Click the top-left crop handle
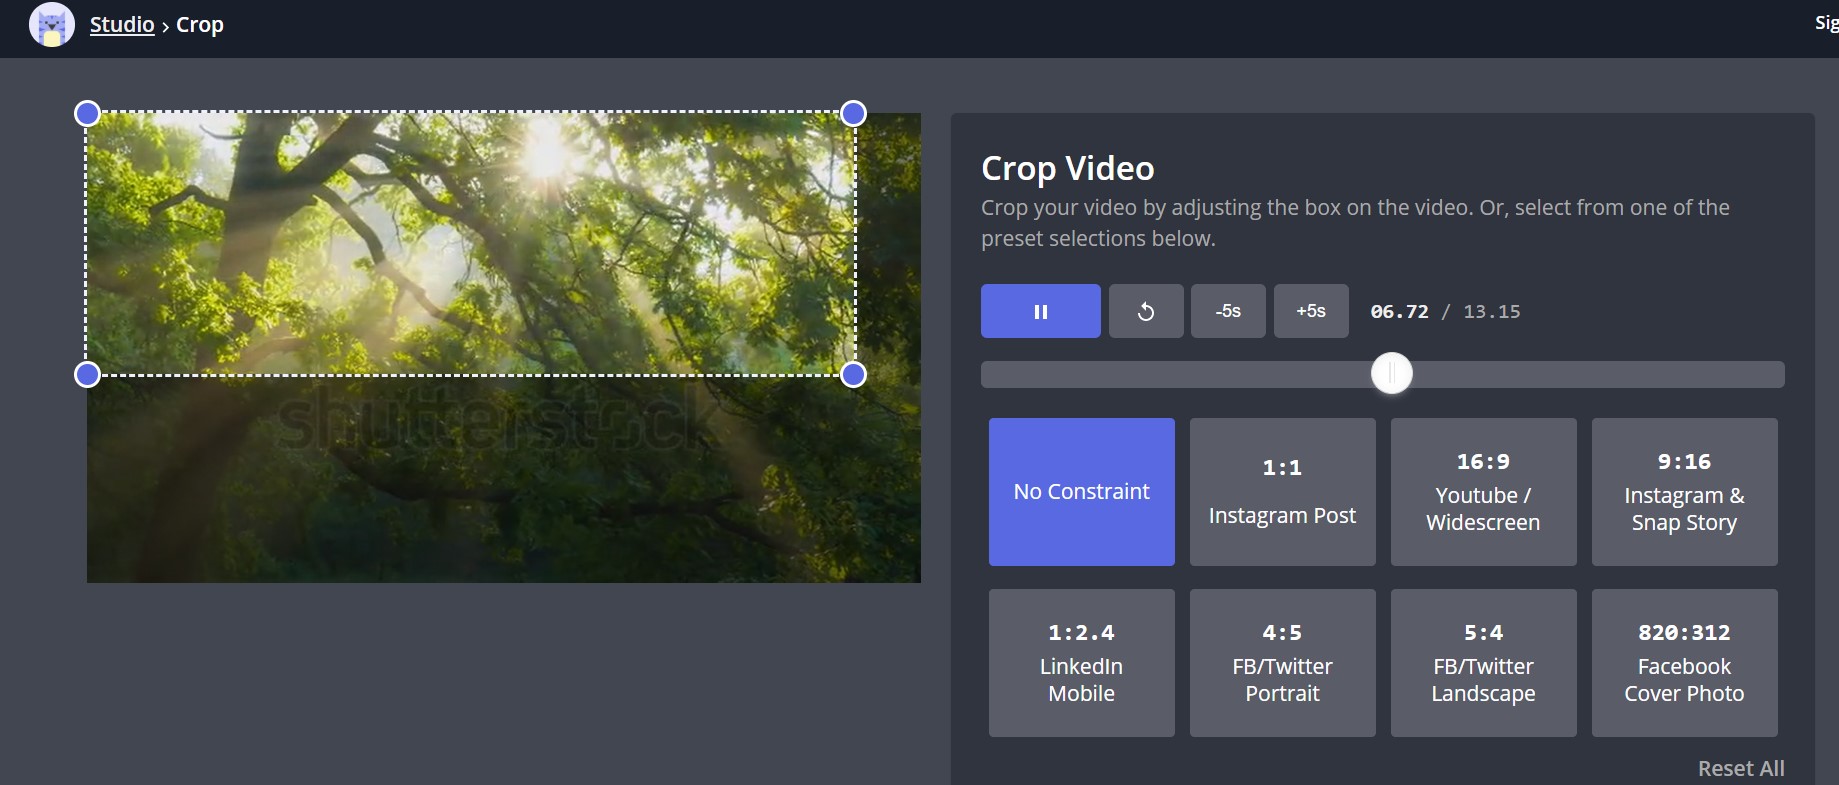1839x785 pixels. 88,114
